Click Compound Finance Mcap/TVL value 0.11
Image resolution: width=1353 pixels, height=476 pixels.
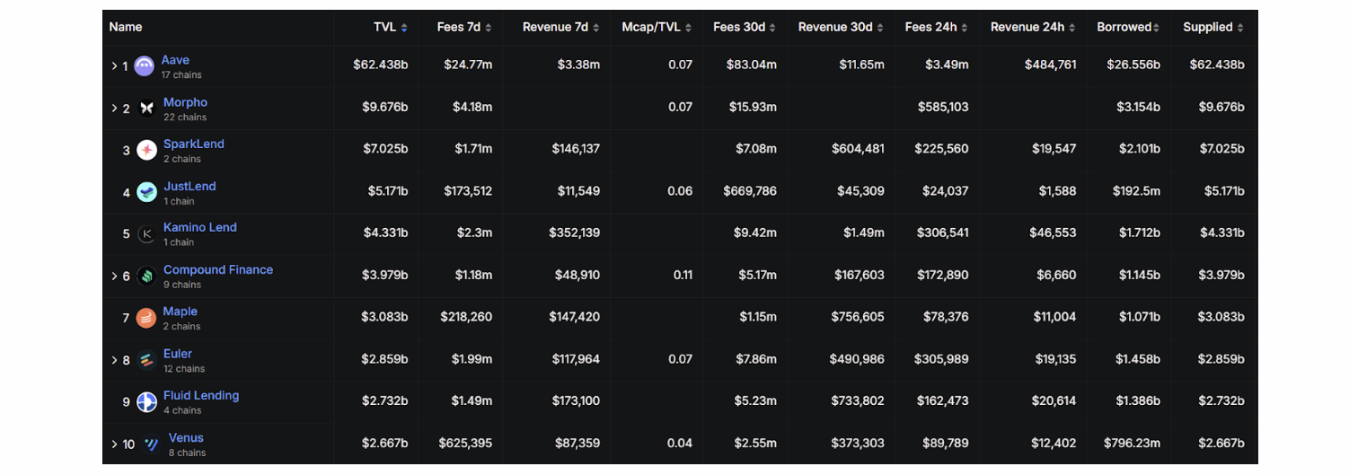click(683, 275)
